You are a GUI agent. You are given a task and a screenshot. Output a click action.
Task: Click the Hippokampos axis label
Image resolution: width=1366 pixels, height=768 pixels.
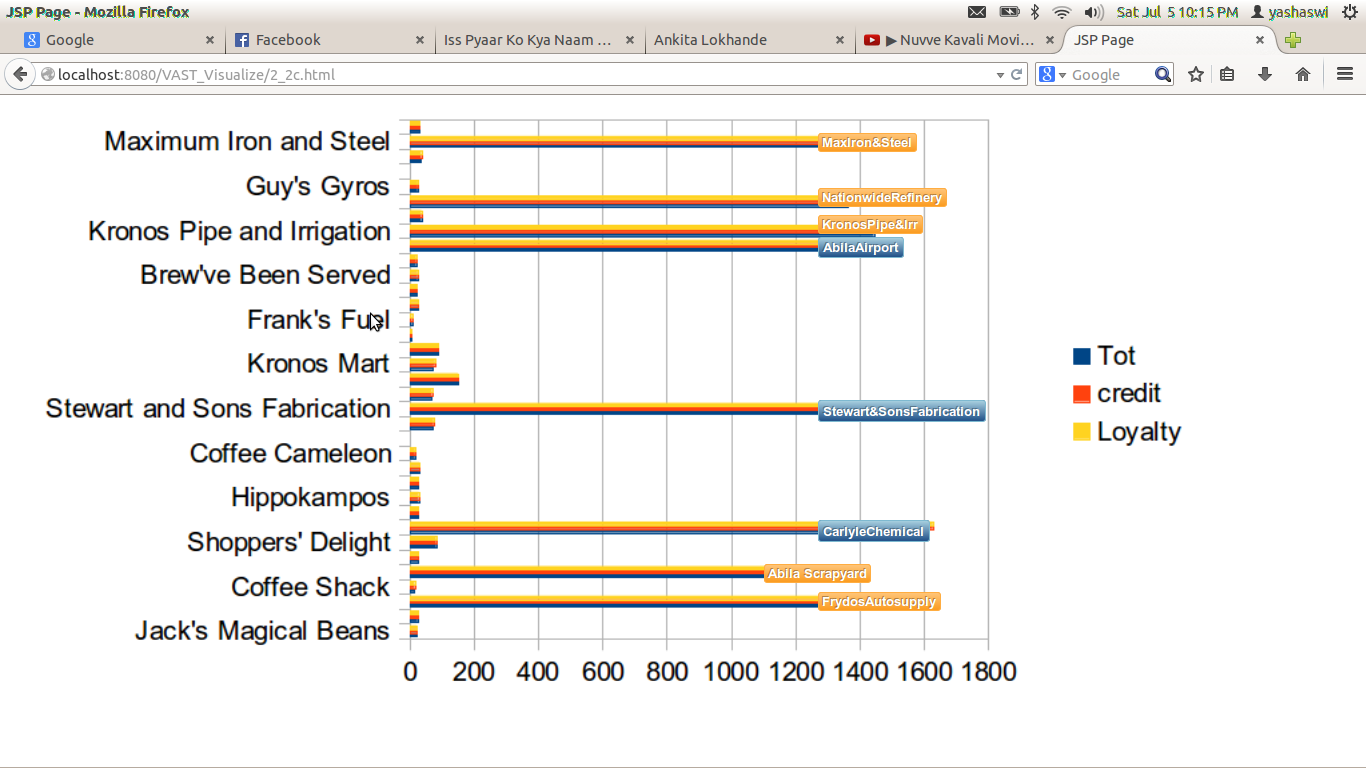click(x=310, y=498)
